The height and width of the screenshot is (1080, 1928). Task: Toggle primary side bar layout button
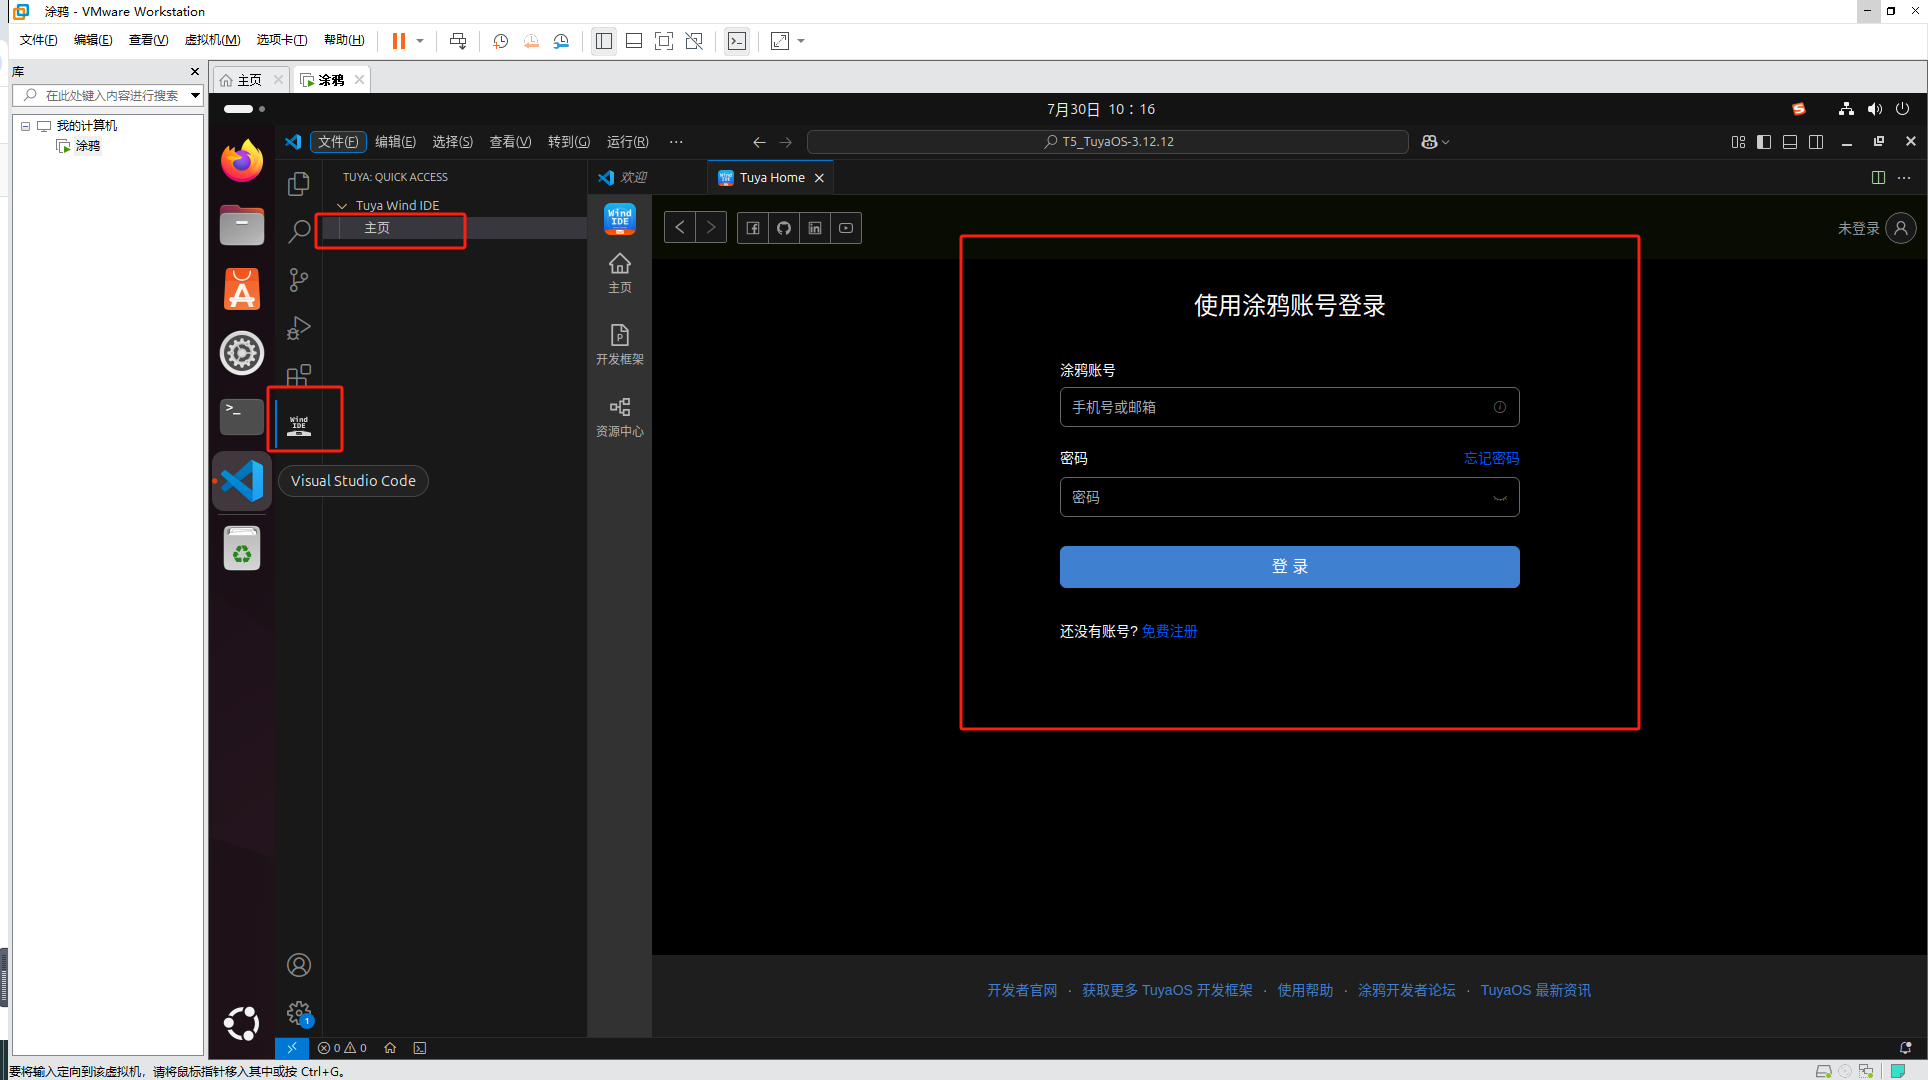(x=1764, y=142)
